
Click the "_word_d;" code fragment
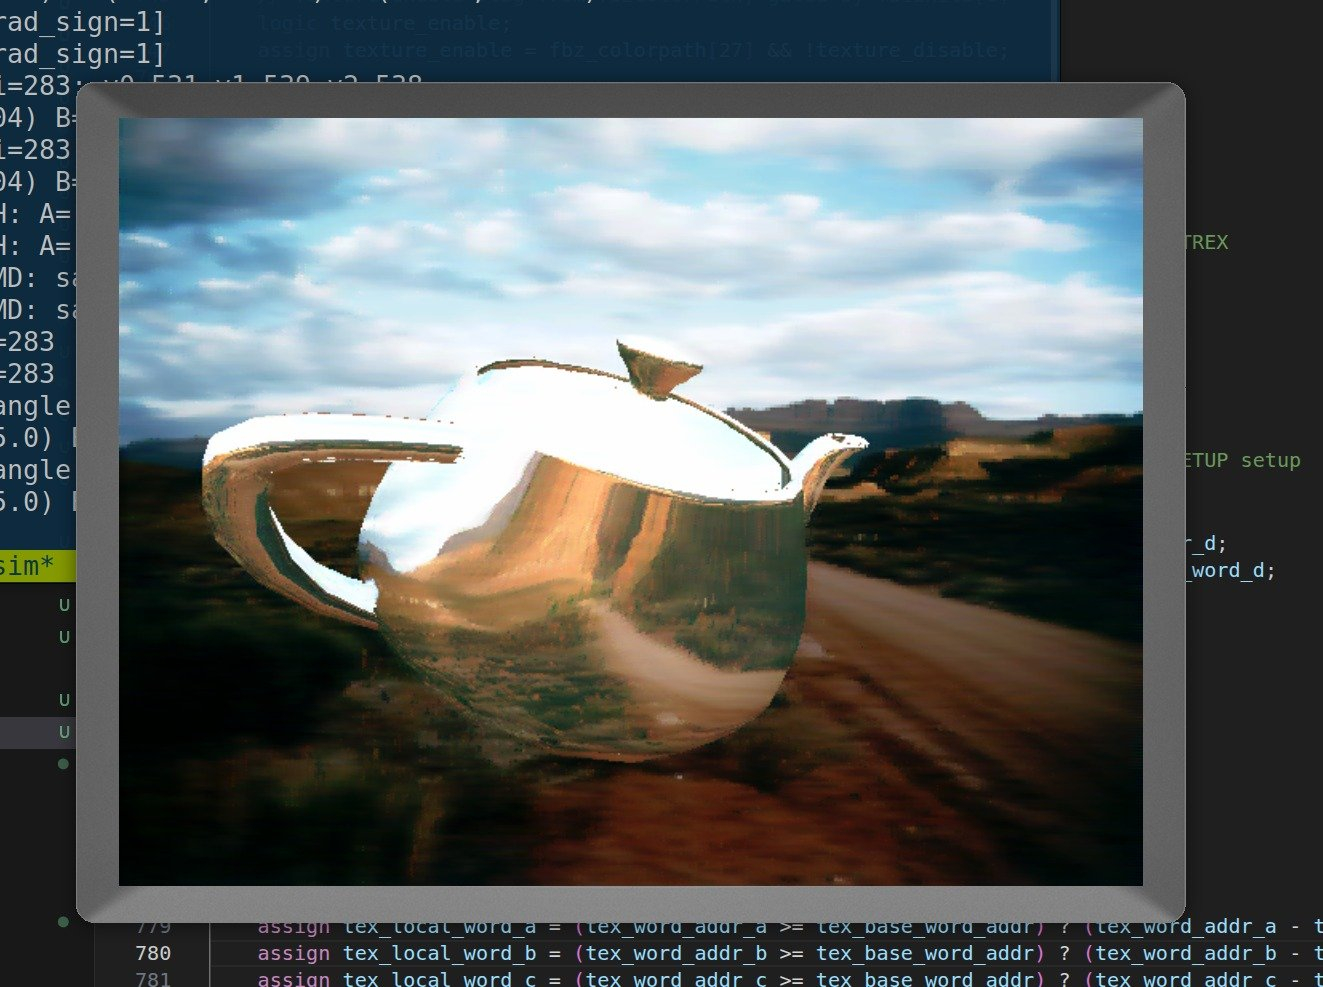coord(1232,570)
